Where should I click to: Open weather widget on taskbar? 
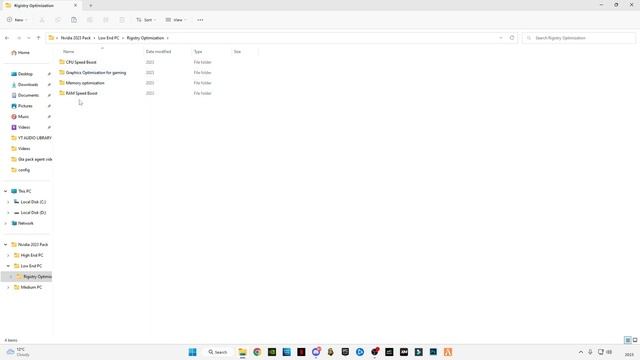[18, 352]
